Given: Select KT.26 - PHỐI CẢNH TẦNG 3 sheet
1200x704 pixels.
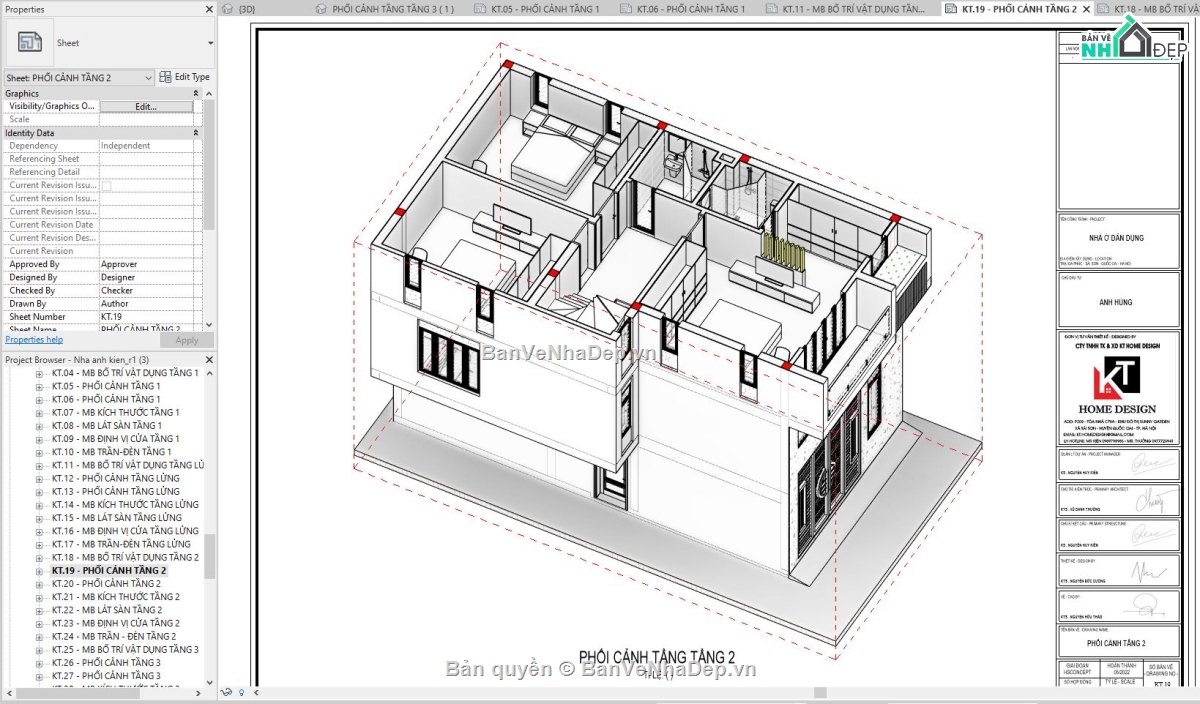Looking at the screenshot, I should coord(106,663).
